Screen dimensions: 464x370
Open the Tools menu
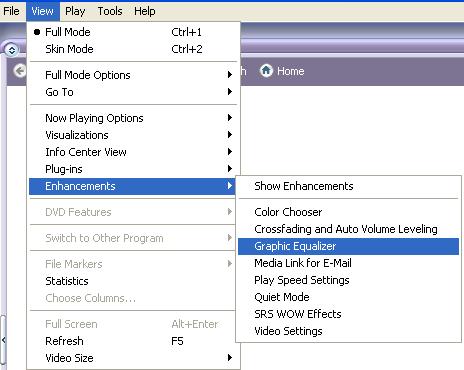(110, 11)
